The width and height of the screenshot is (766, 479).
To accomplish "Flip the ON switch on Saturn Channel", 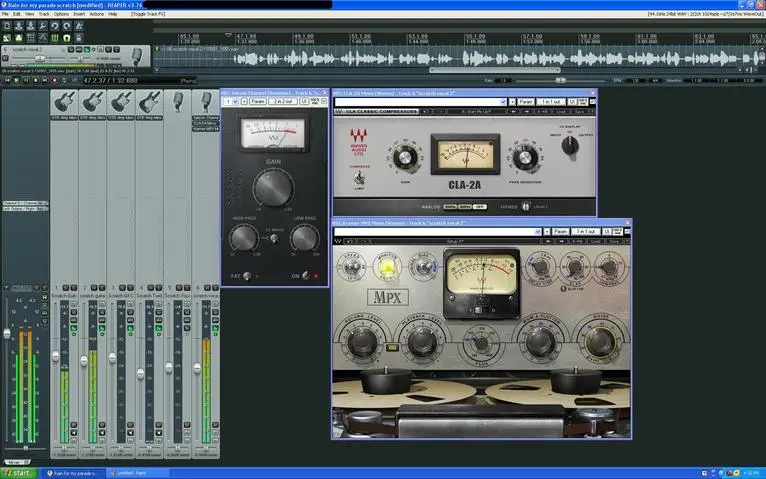I will click(306, 276).
